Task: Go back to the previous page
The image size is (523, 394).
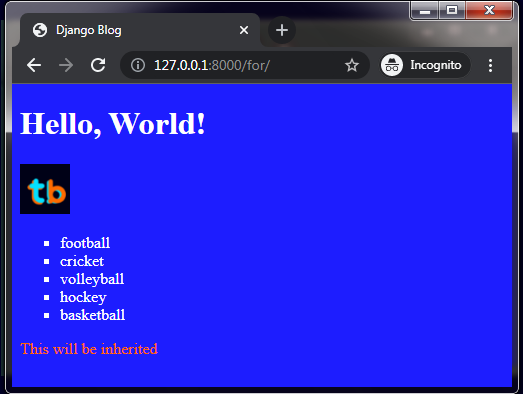Action: (34, 65)
